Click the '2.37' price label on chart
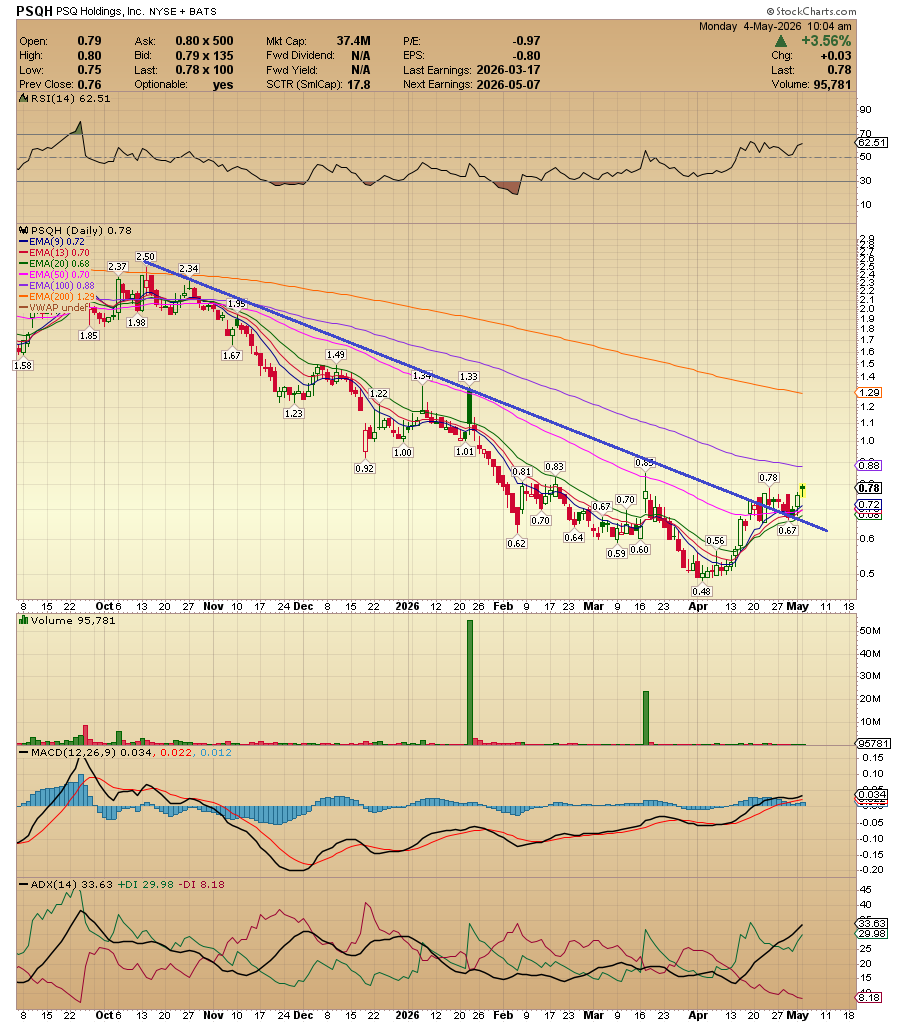 click(x=117, y=266)
